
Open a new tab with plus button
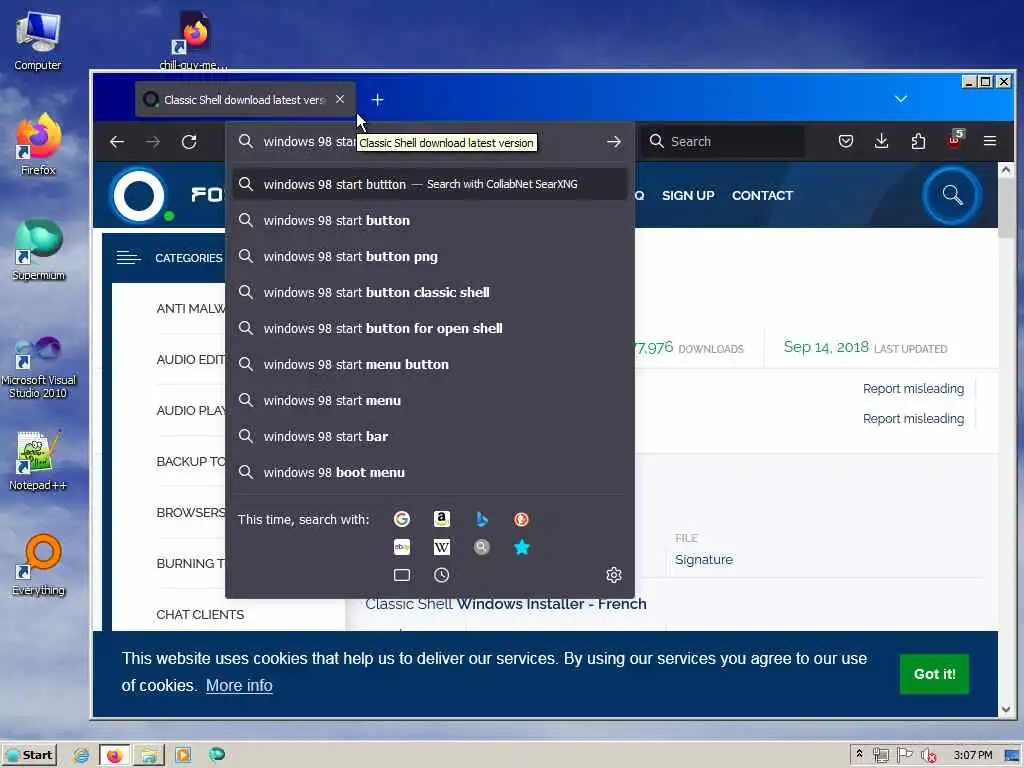(x=377, y=100)
